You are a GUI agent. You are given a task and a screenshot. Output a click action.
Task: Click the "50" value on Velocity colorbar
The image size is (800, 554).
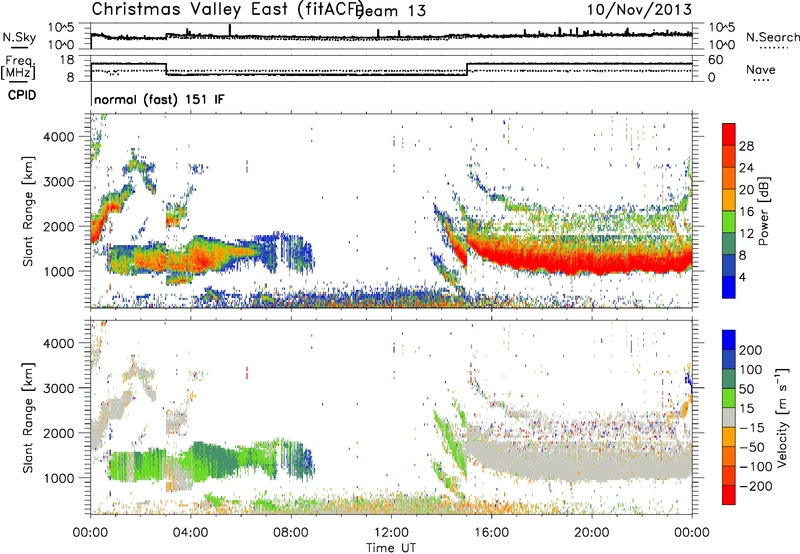tap(746, 389)
